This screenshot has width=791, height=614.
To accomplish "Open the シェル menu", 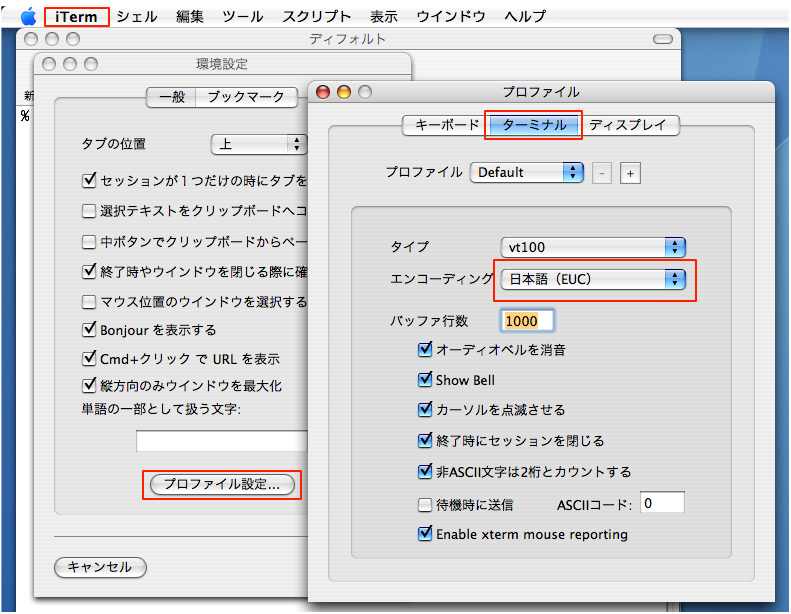I will pos(137,17).
